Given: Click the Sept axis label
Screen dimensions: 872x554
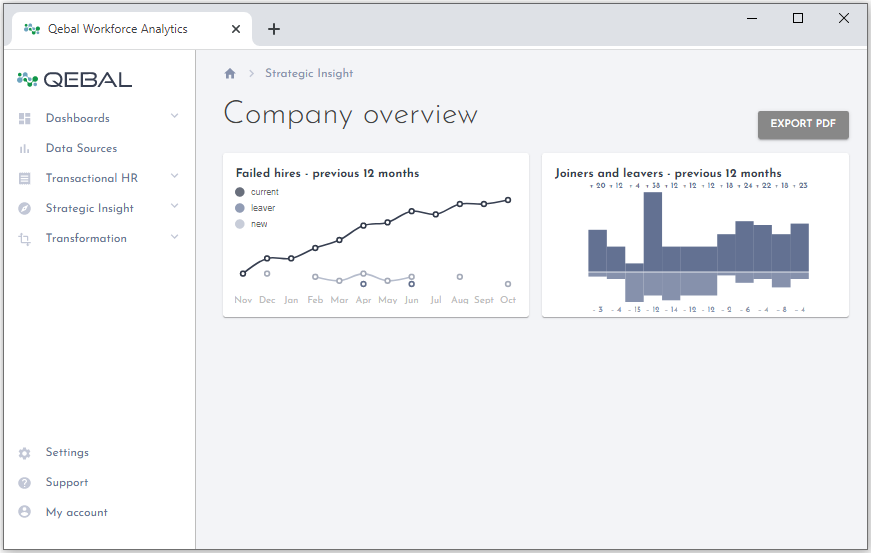Looking at the screenshot, I should (x=484, y=300).
